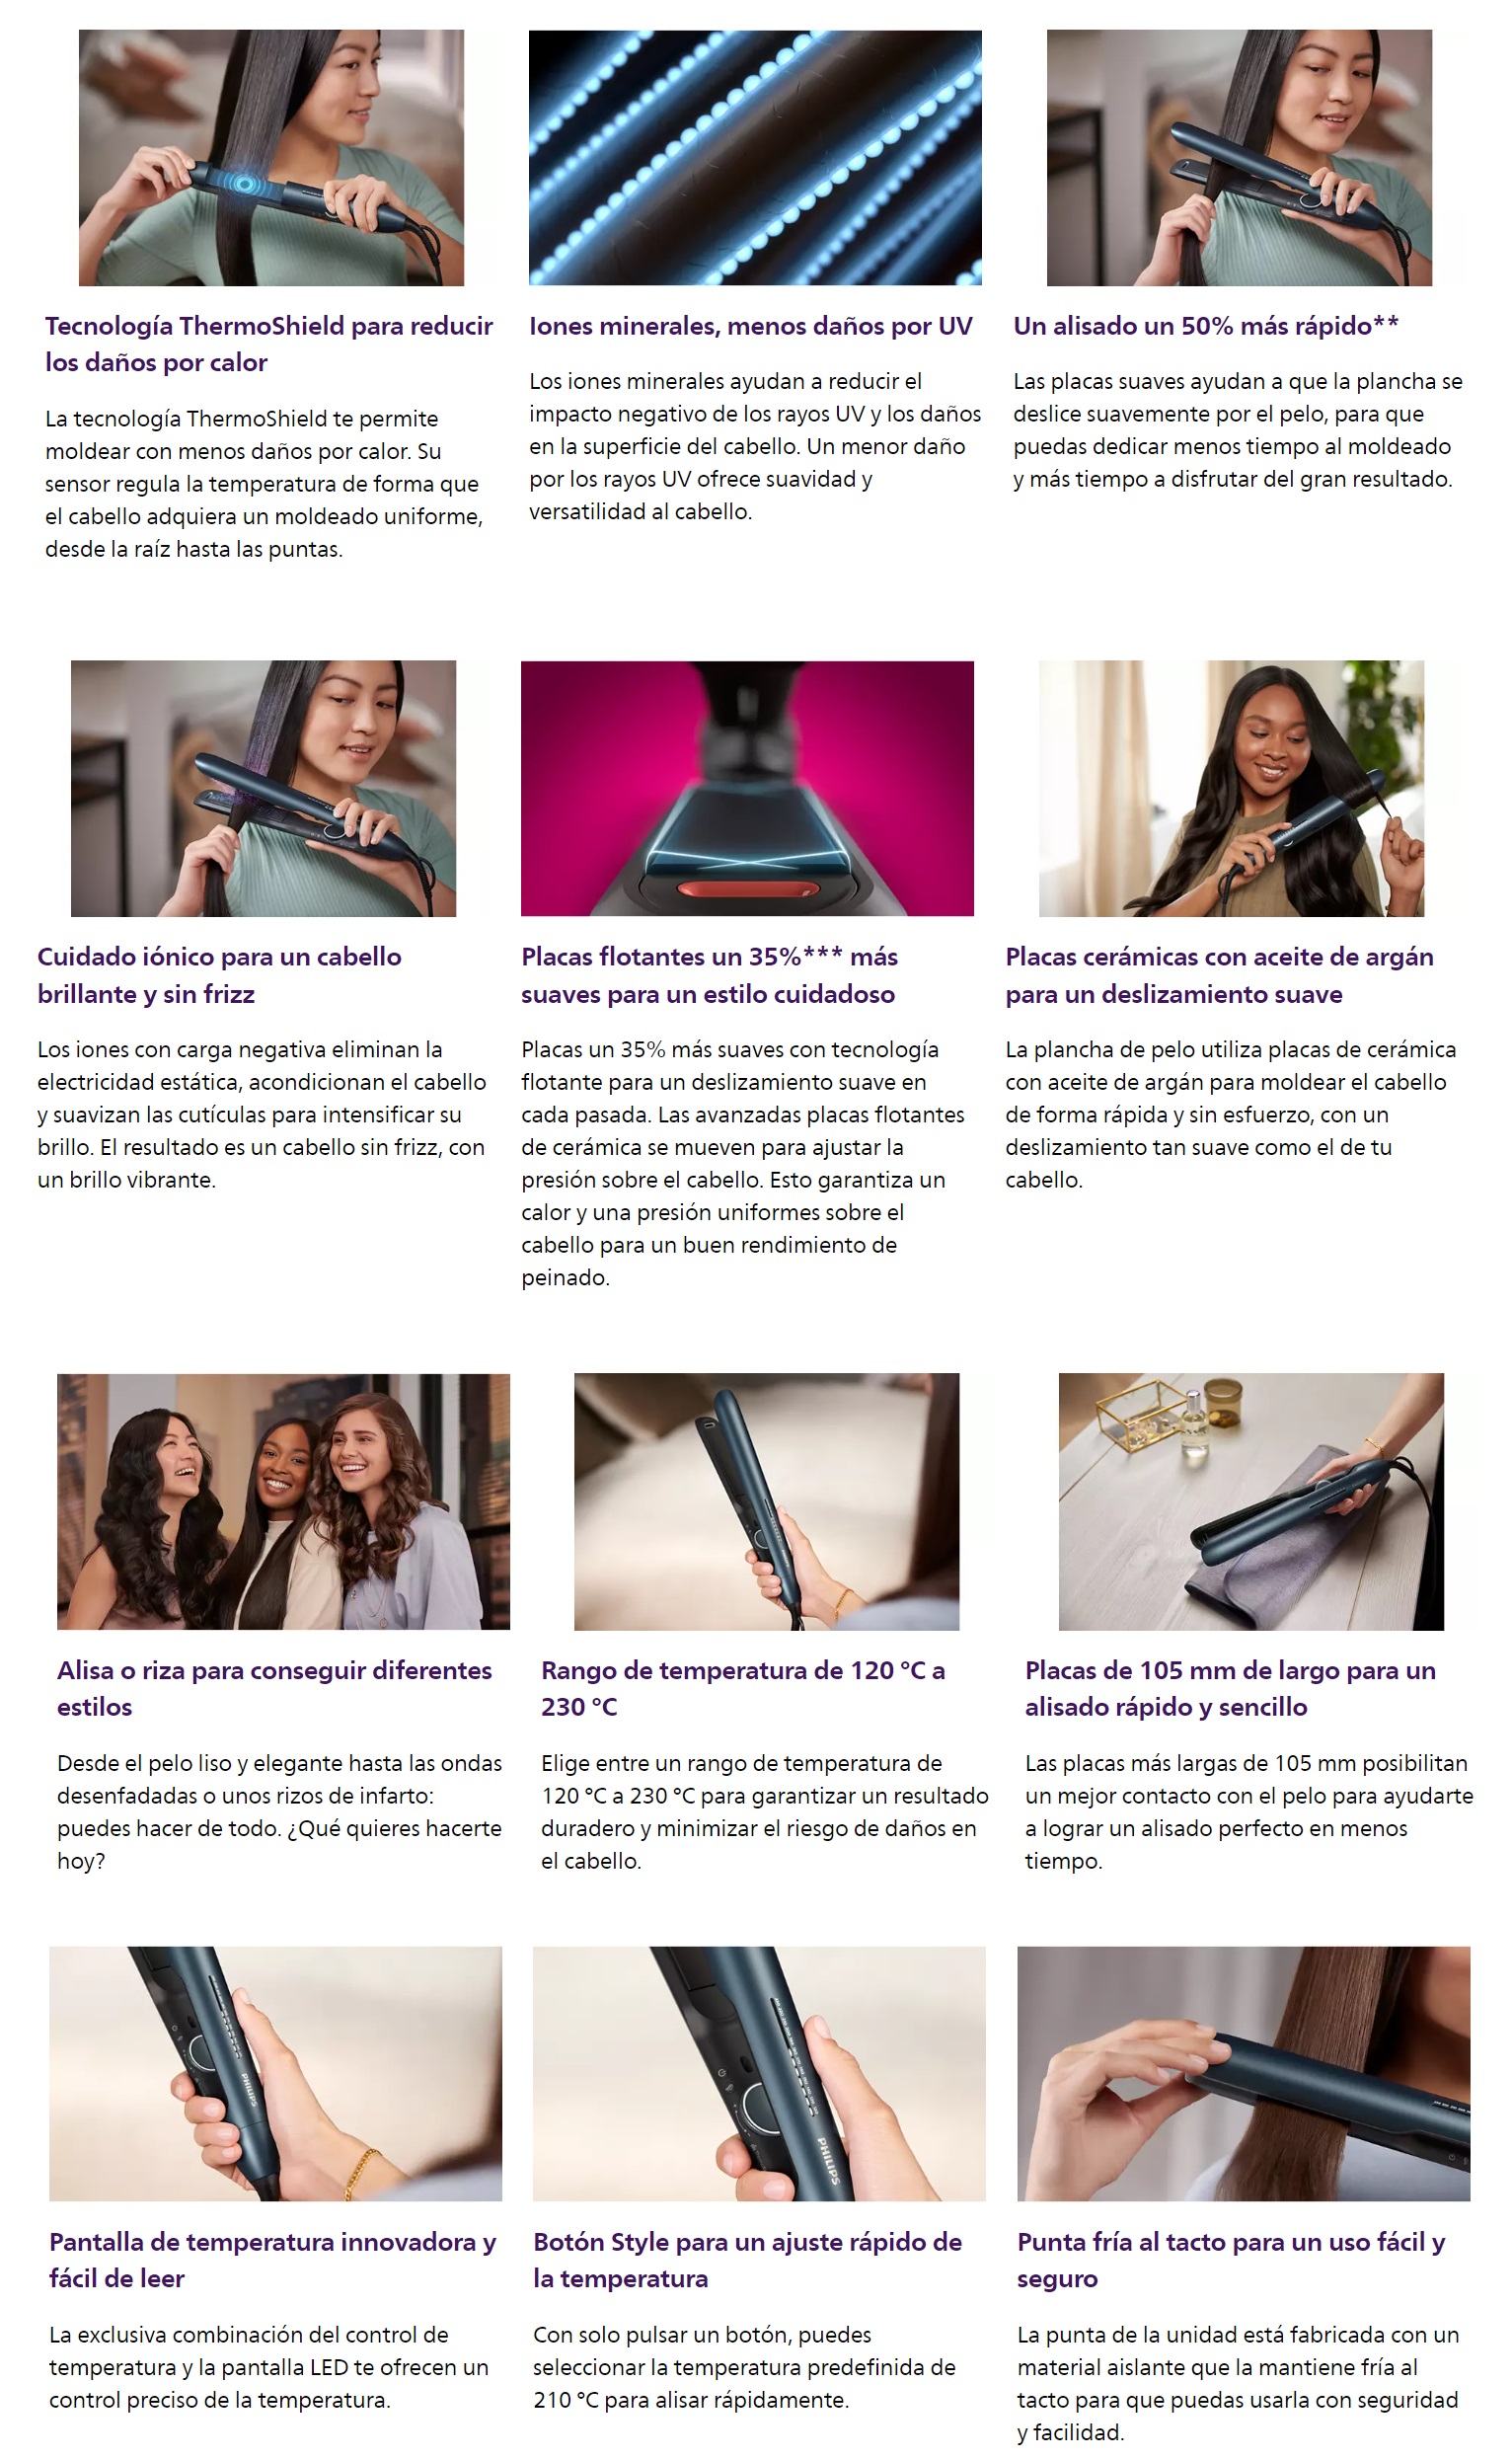Open the temperature display close-up image
The width and height of the screenshot is (1512, 2460).
coord(275,2073)
